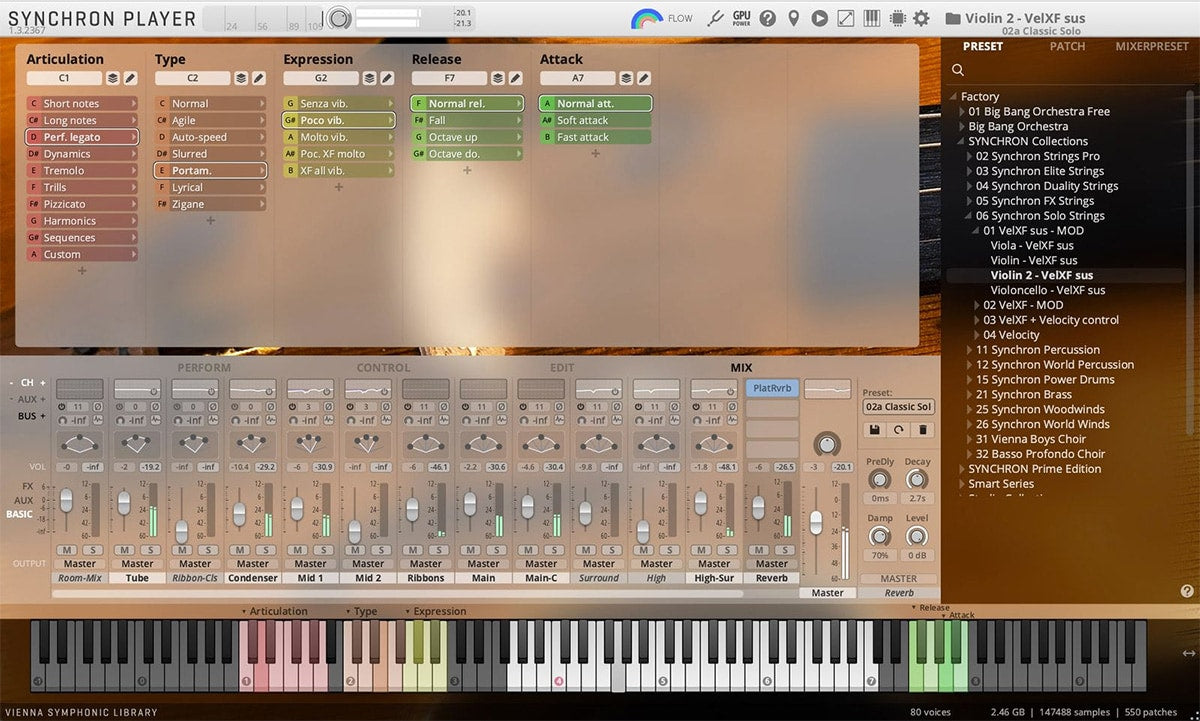Expand 11 Synchron Percussion folder
The height and width of the screenshot is (721, 1200).
pos(970,350)
